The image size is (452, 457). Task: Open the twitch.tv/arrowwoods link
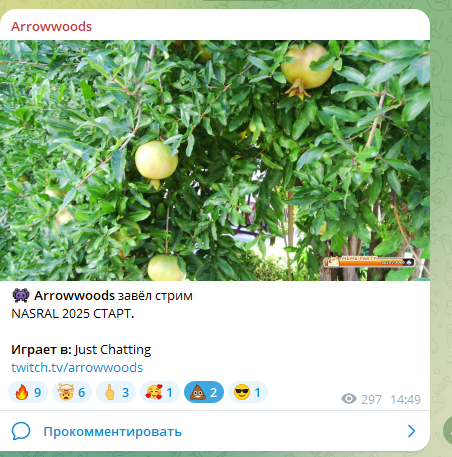[x=77, y=367]
